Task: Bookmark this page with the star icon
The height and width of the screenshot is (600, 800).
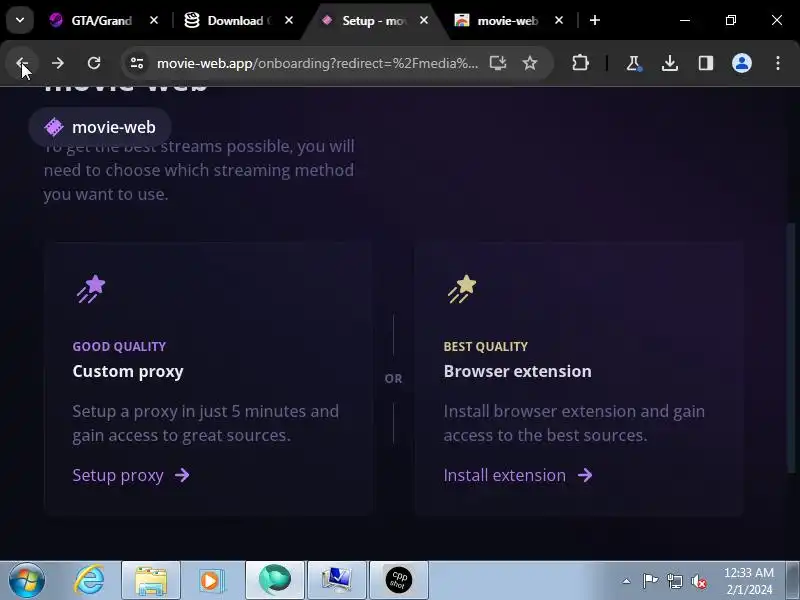Action: [x=530, y=63]
